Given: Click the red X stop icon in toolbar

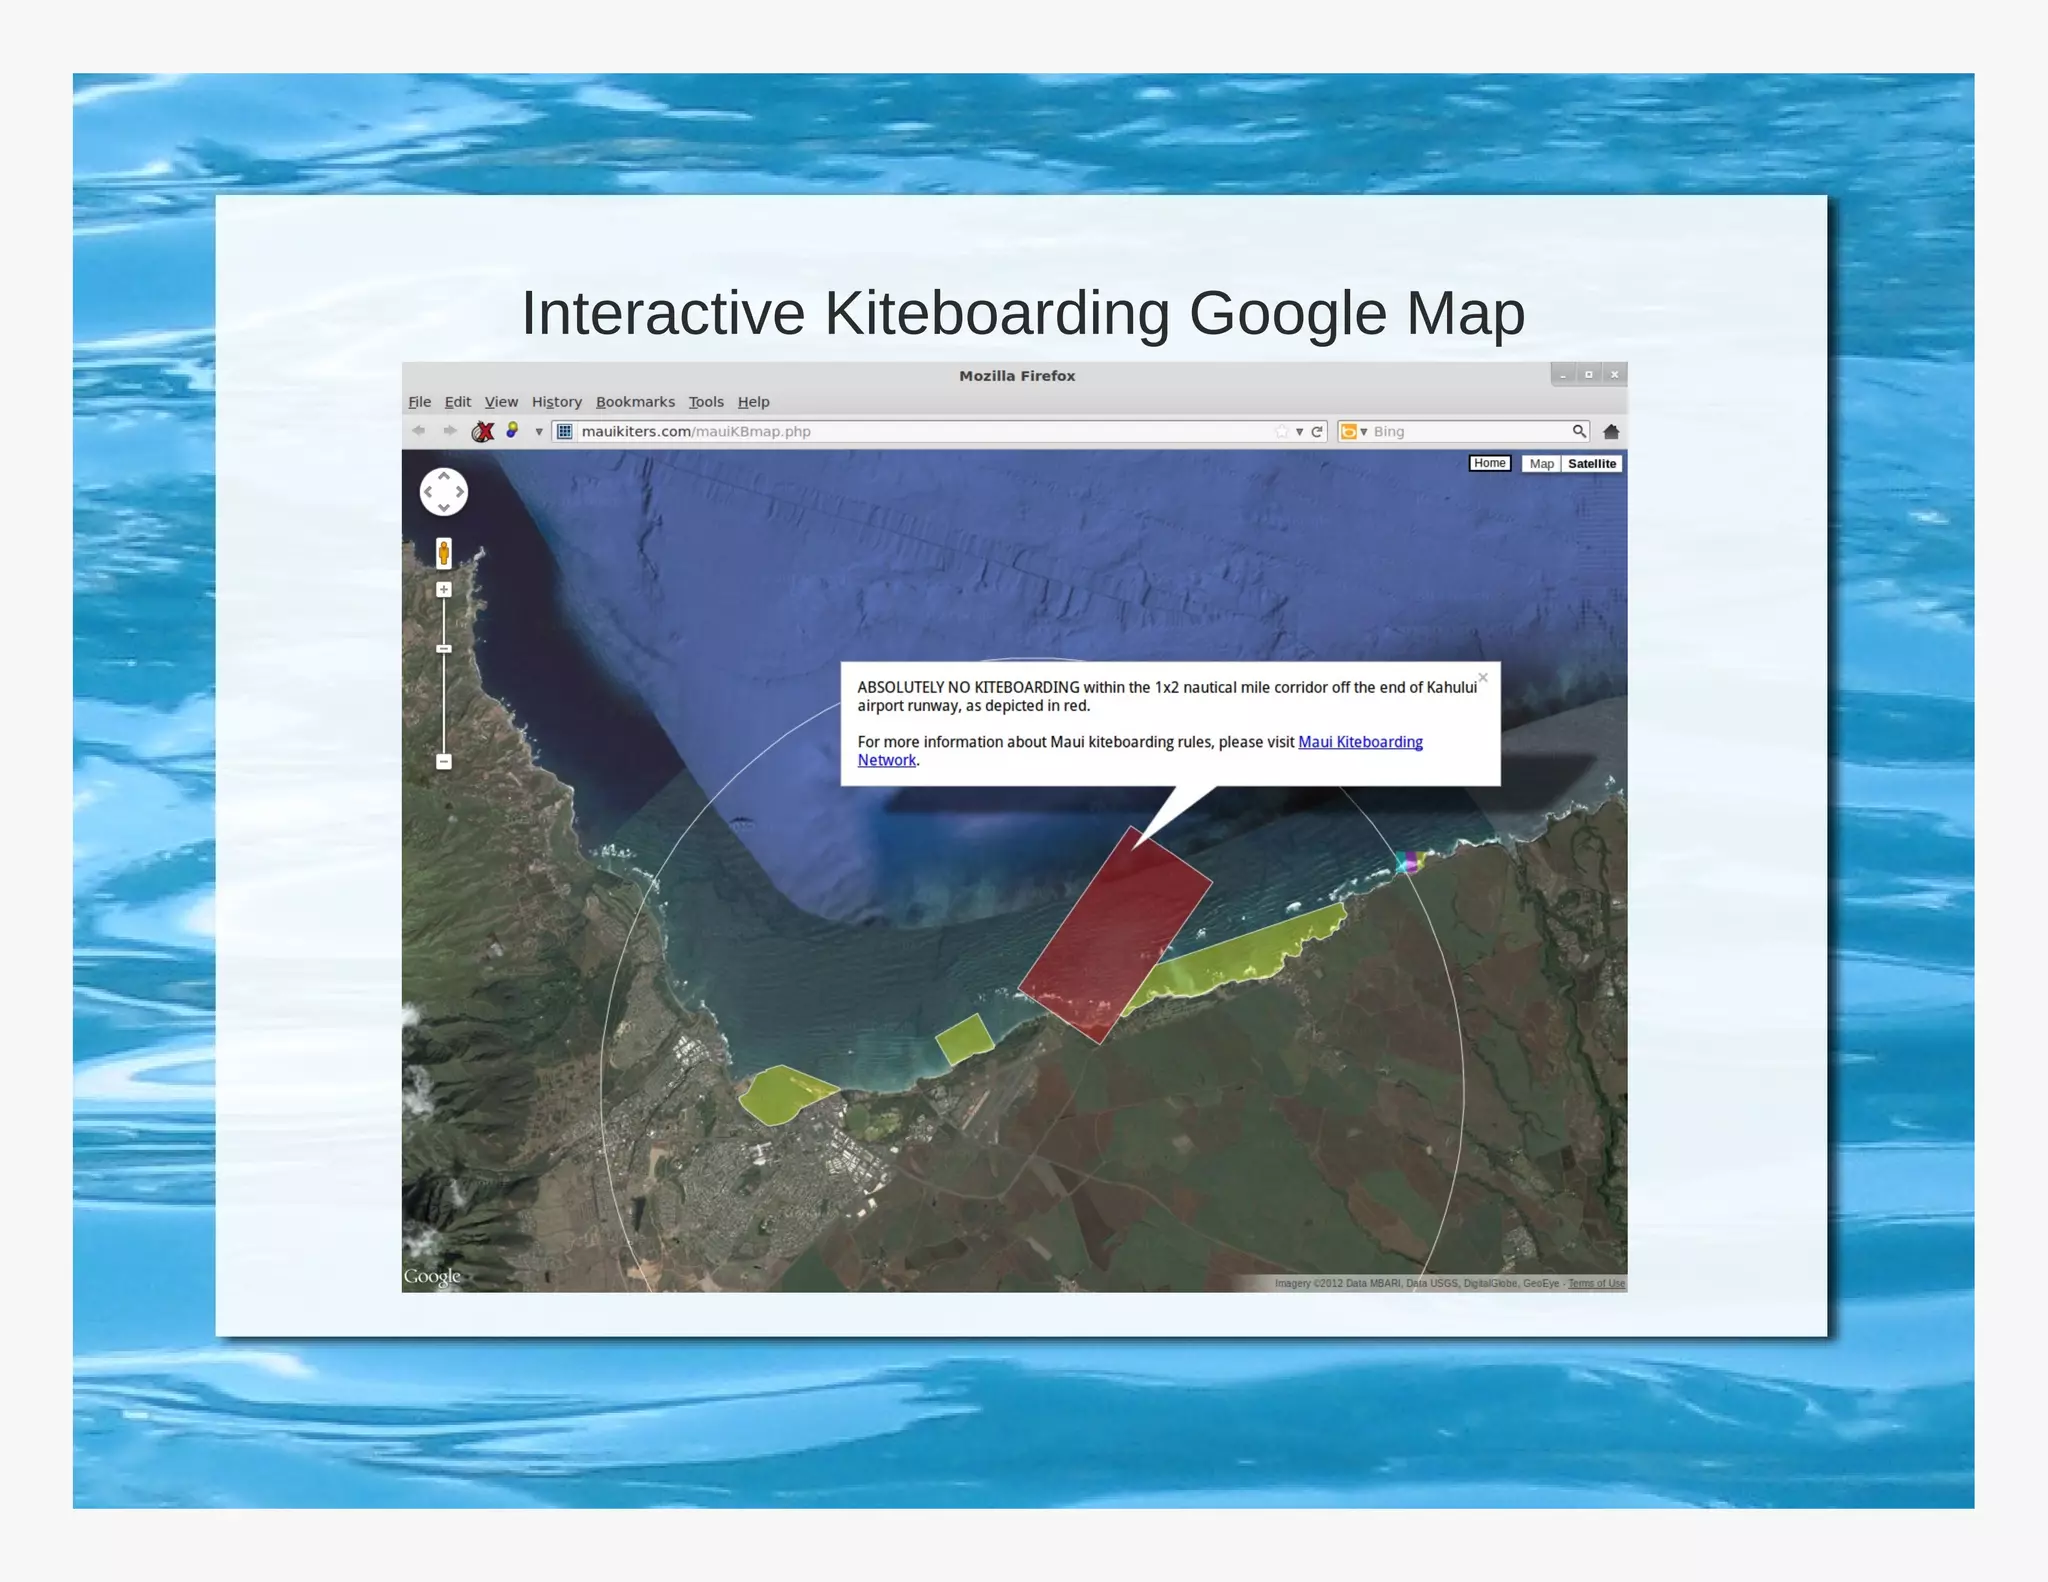Looking at the screenshot, I should (483, 431).
